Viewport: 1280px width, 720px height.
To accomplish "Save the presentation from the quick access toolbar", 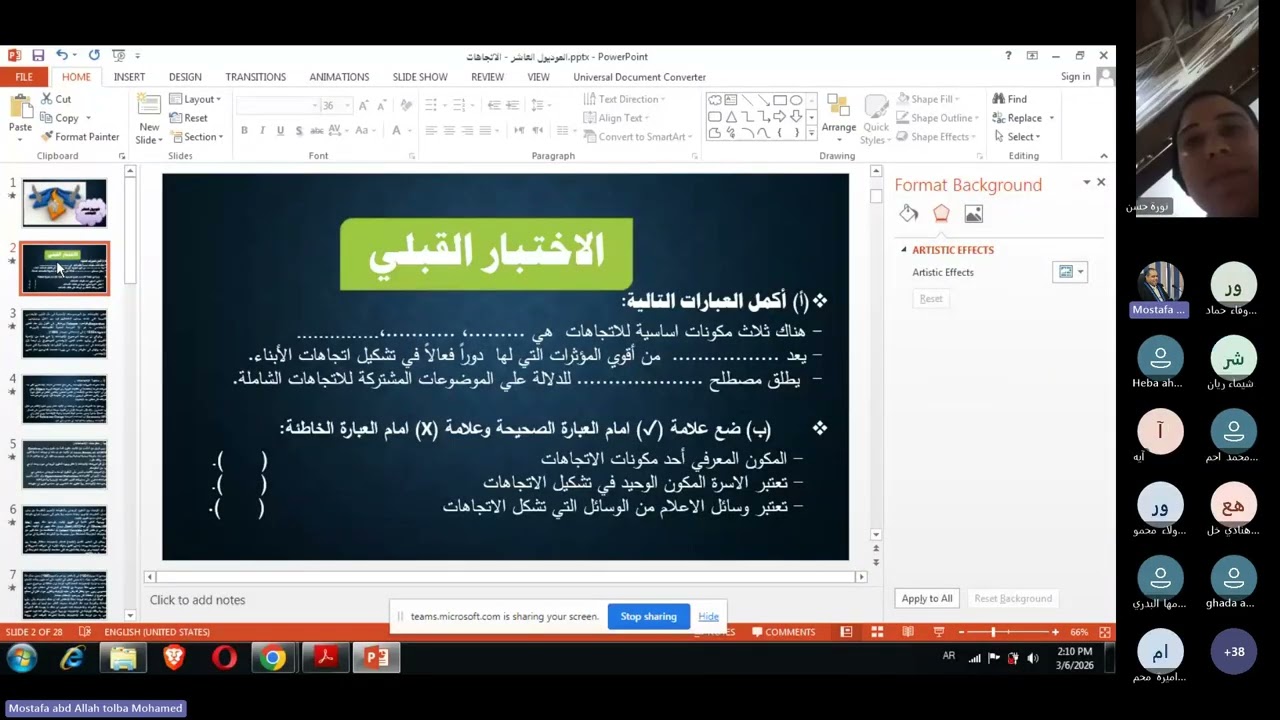I will [x=38, y=56].
